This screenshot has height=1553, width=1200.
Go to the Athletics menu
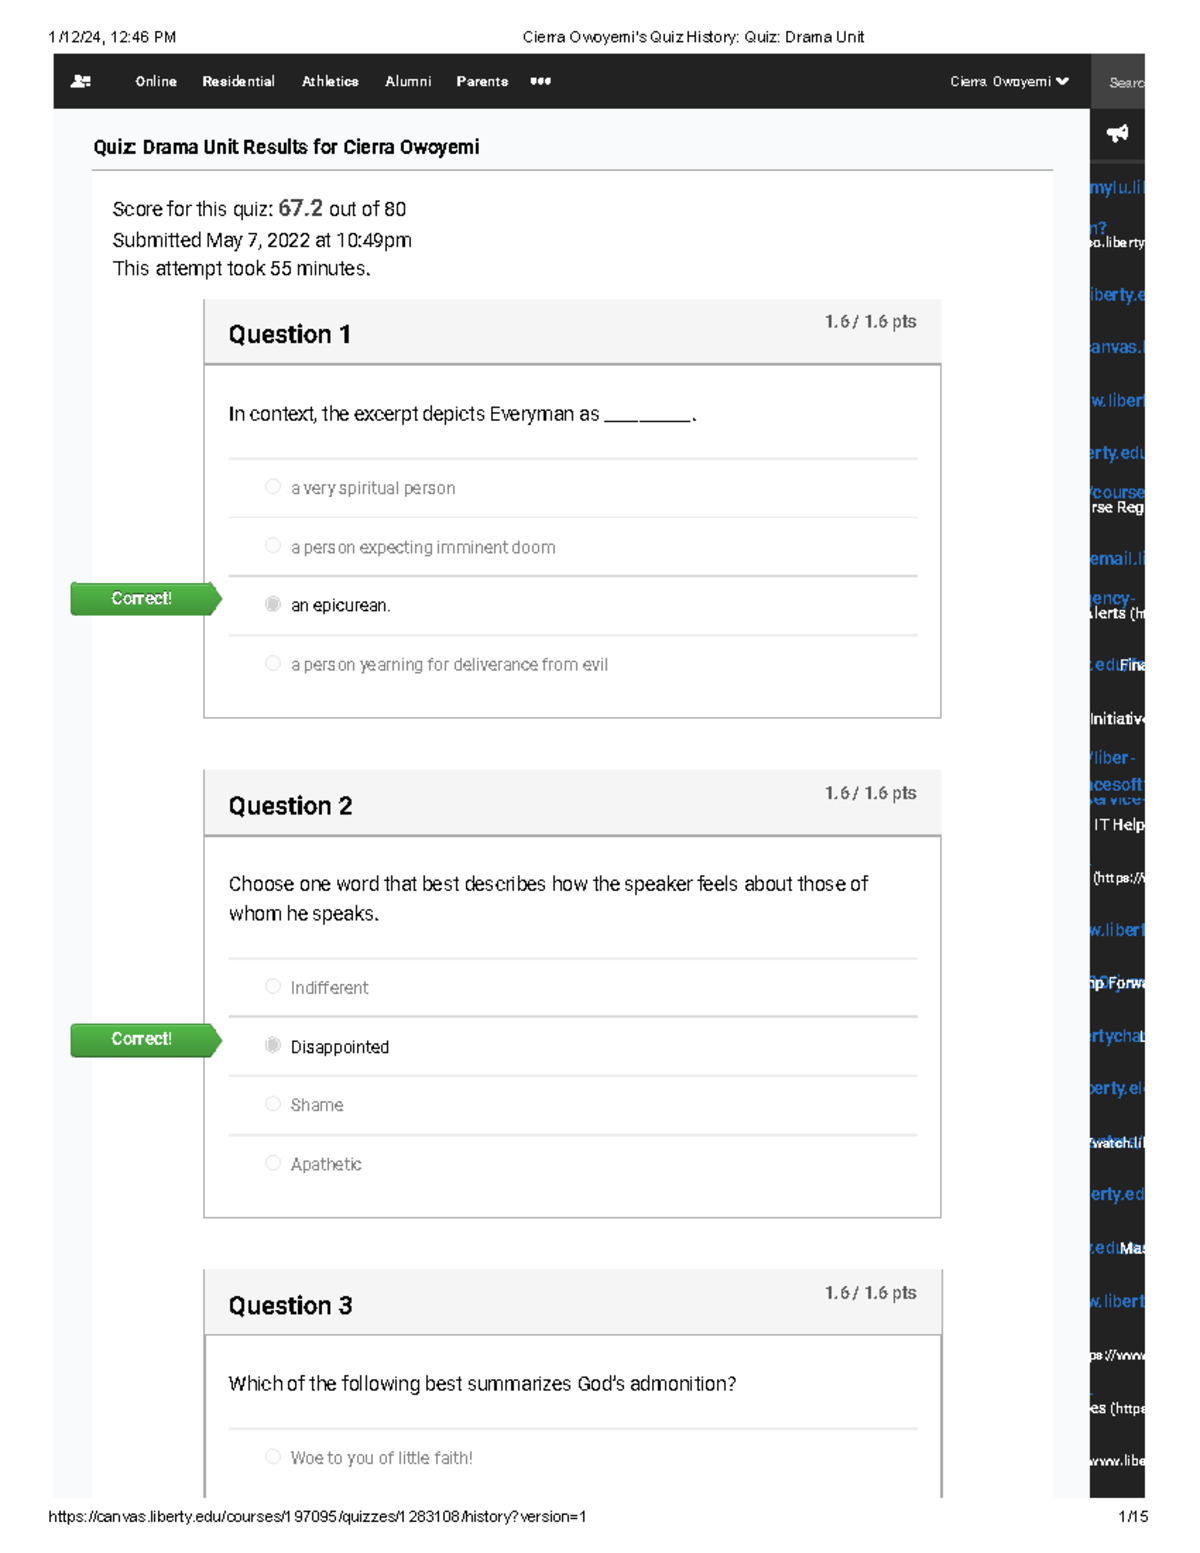330,81
